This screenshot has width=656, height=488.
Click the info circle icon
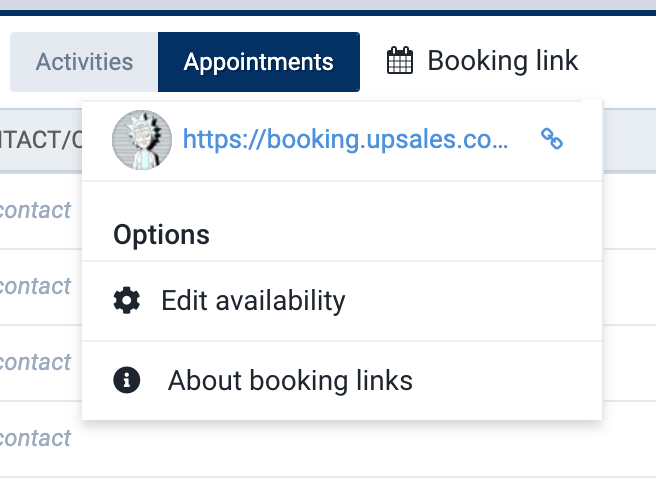coord(127,380)
